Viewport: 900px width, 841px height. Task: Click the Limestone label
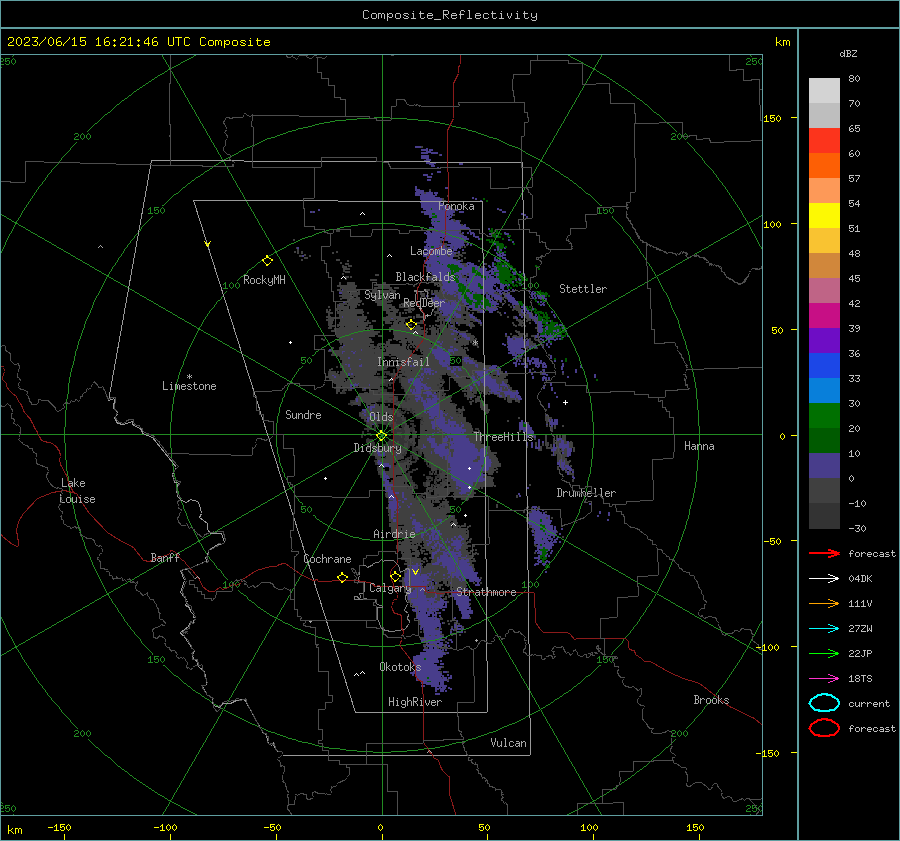189,386
